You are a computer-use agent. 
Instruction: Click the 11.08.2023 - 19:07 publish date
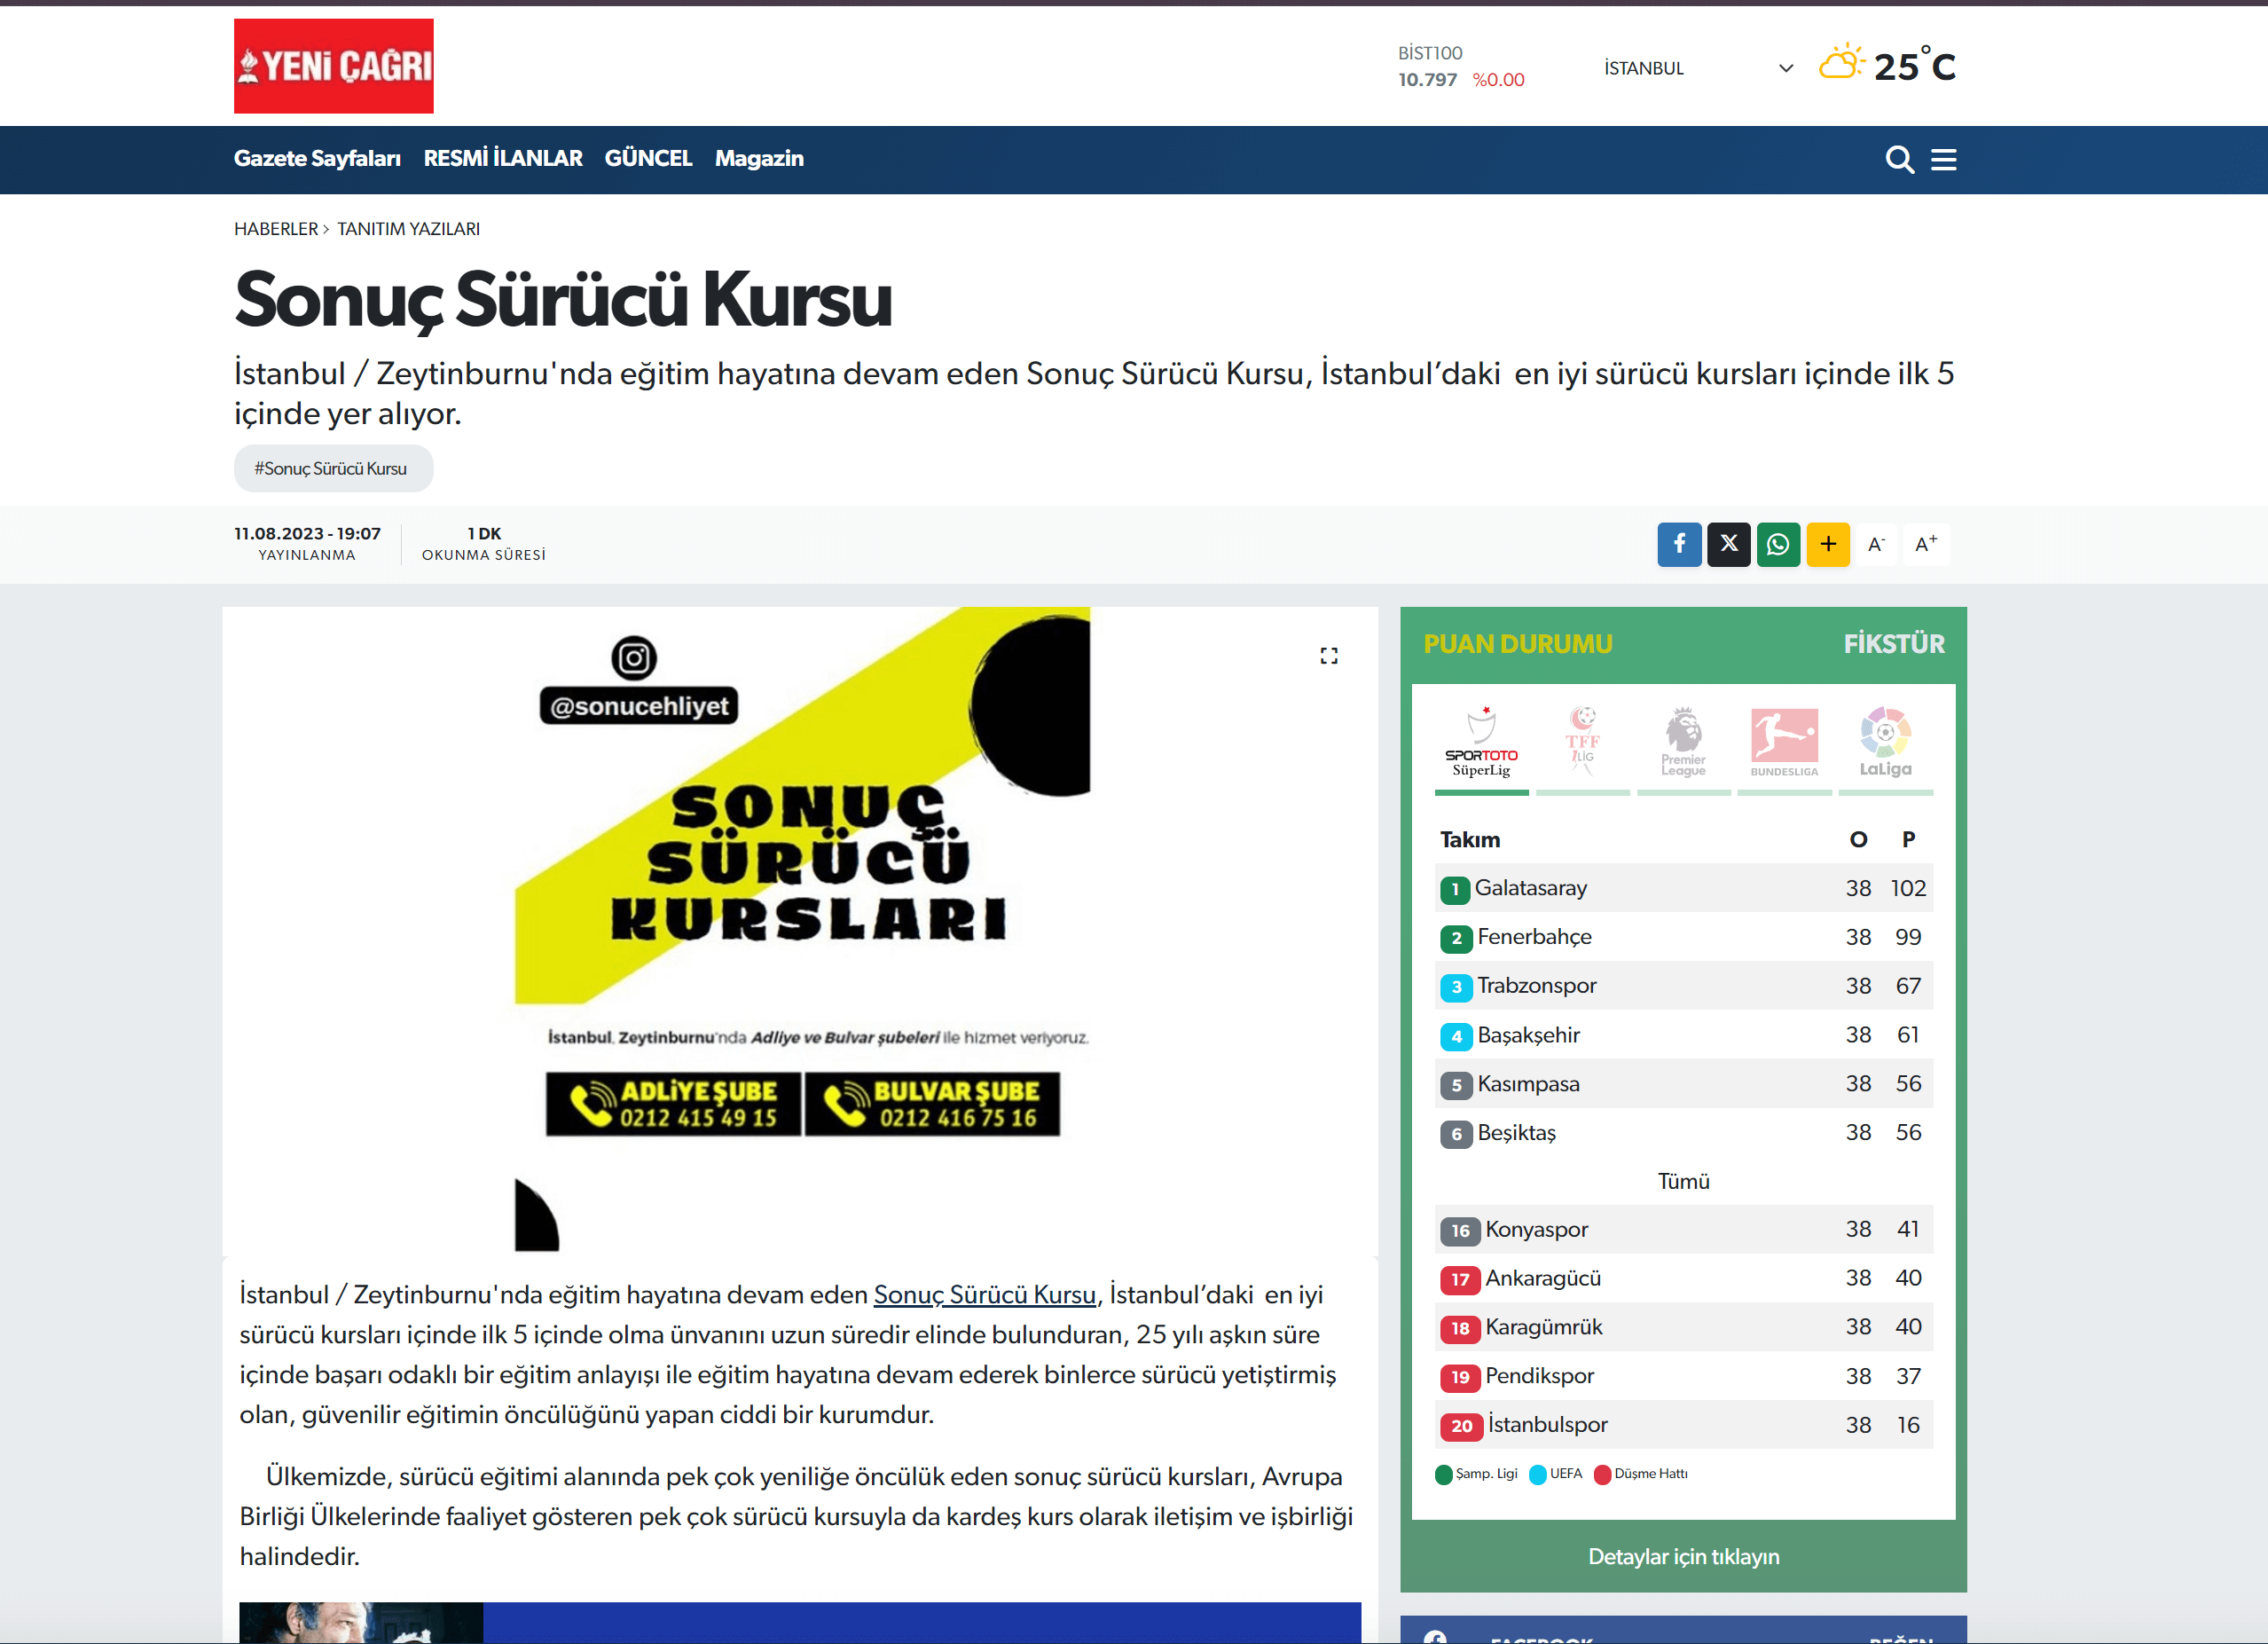pos(307,534)
